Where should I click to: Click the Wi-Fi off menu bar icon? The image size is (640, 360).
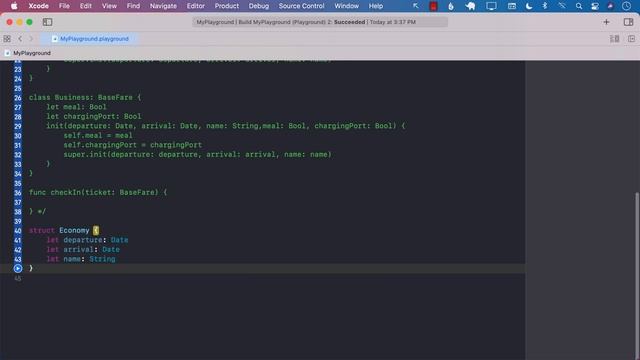pyautogui.click(x=562, y=6)
